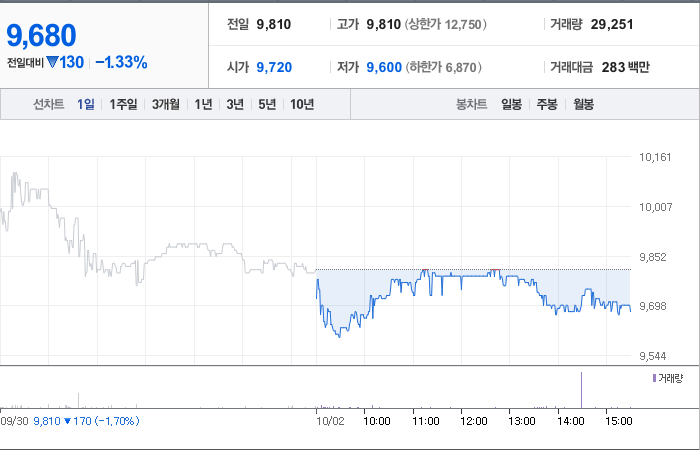Show the 월봉 candlestick chart
700x450 pixels.
[x=583, y=104]
